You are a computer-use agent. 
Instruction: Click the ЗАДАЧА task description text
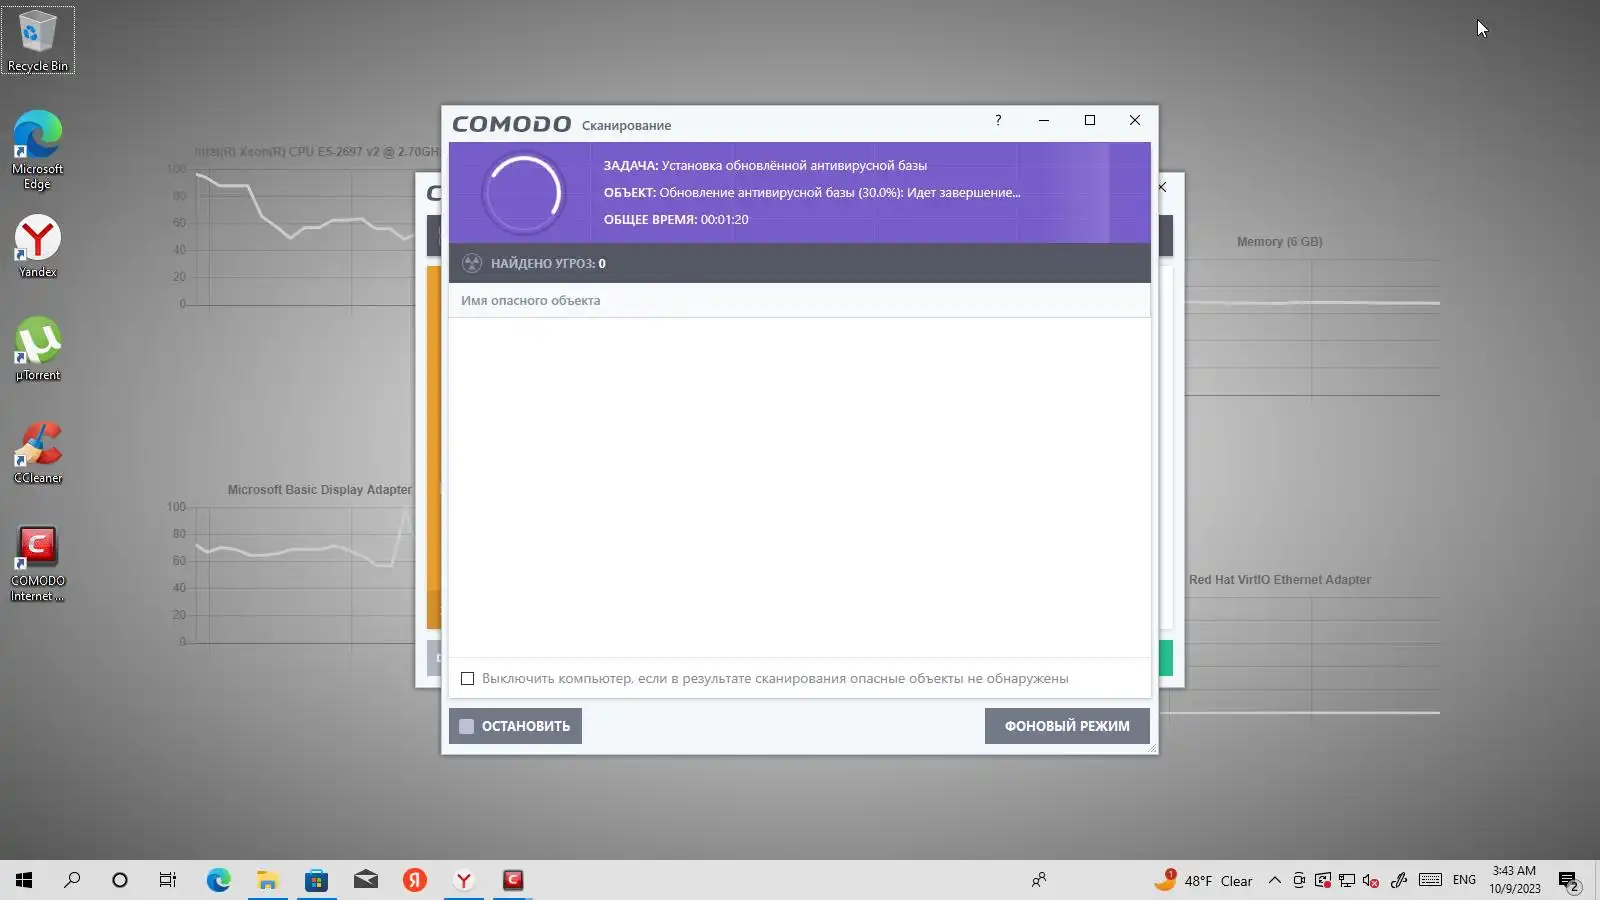[765, 165]
